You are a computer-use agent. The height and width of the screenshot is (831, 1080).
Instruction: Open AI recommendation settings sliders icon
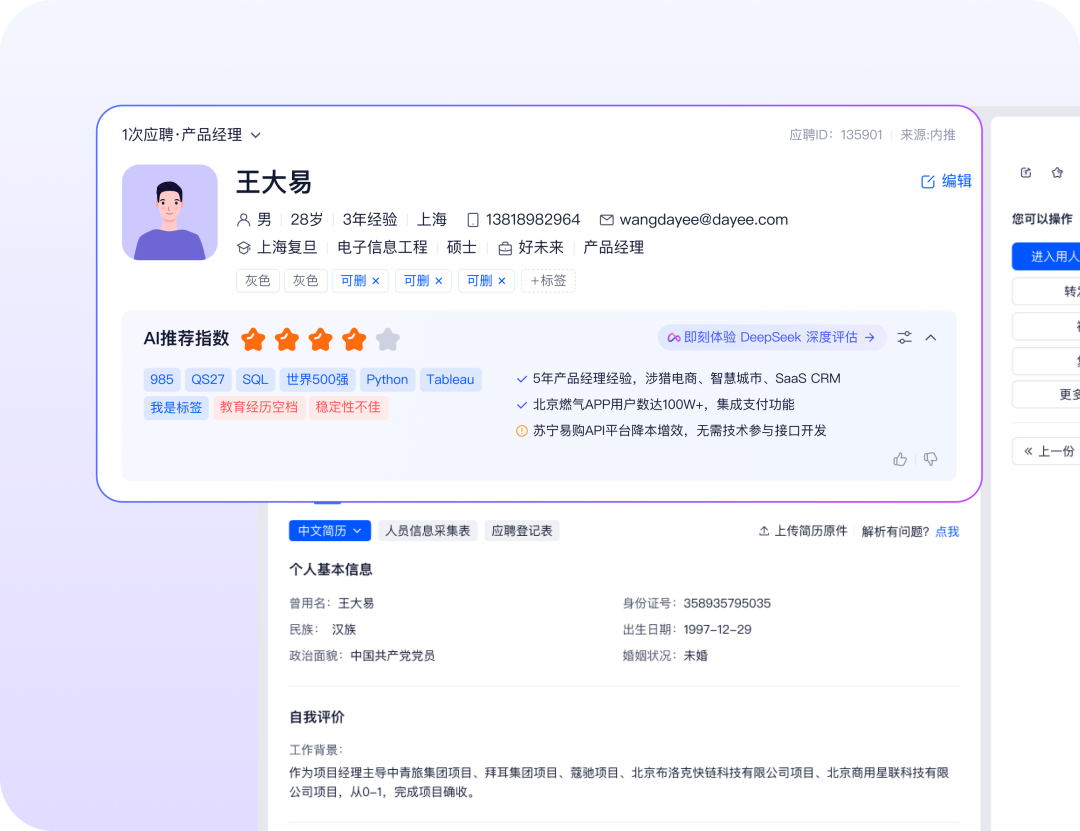pyautogui.click(x=904, y=338)
